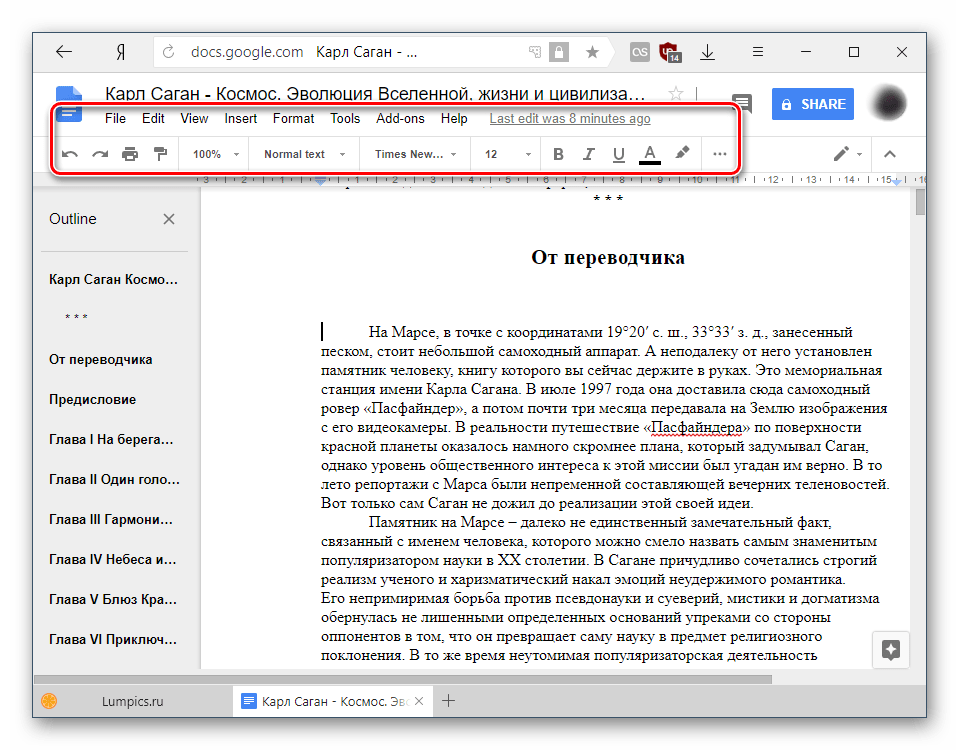
Task: Click the translate icon in address bar
Action: point(535,53)
